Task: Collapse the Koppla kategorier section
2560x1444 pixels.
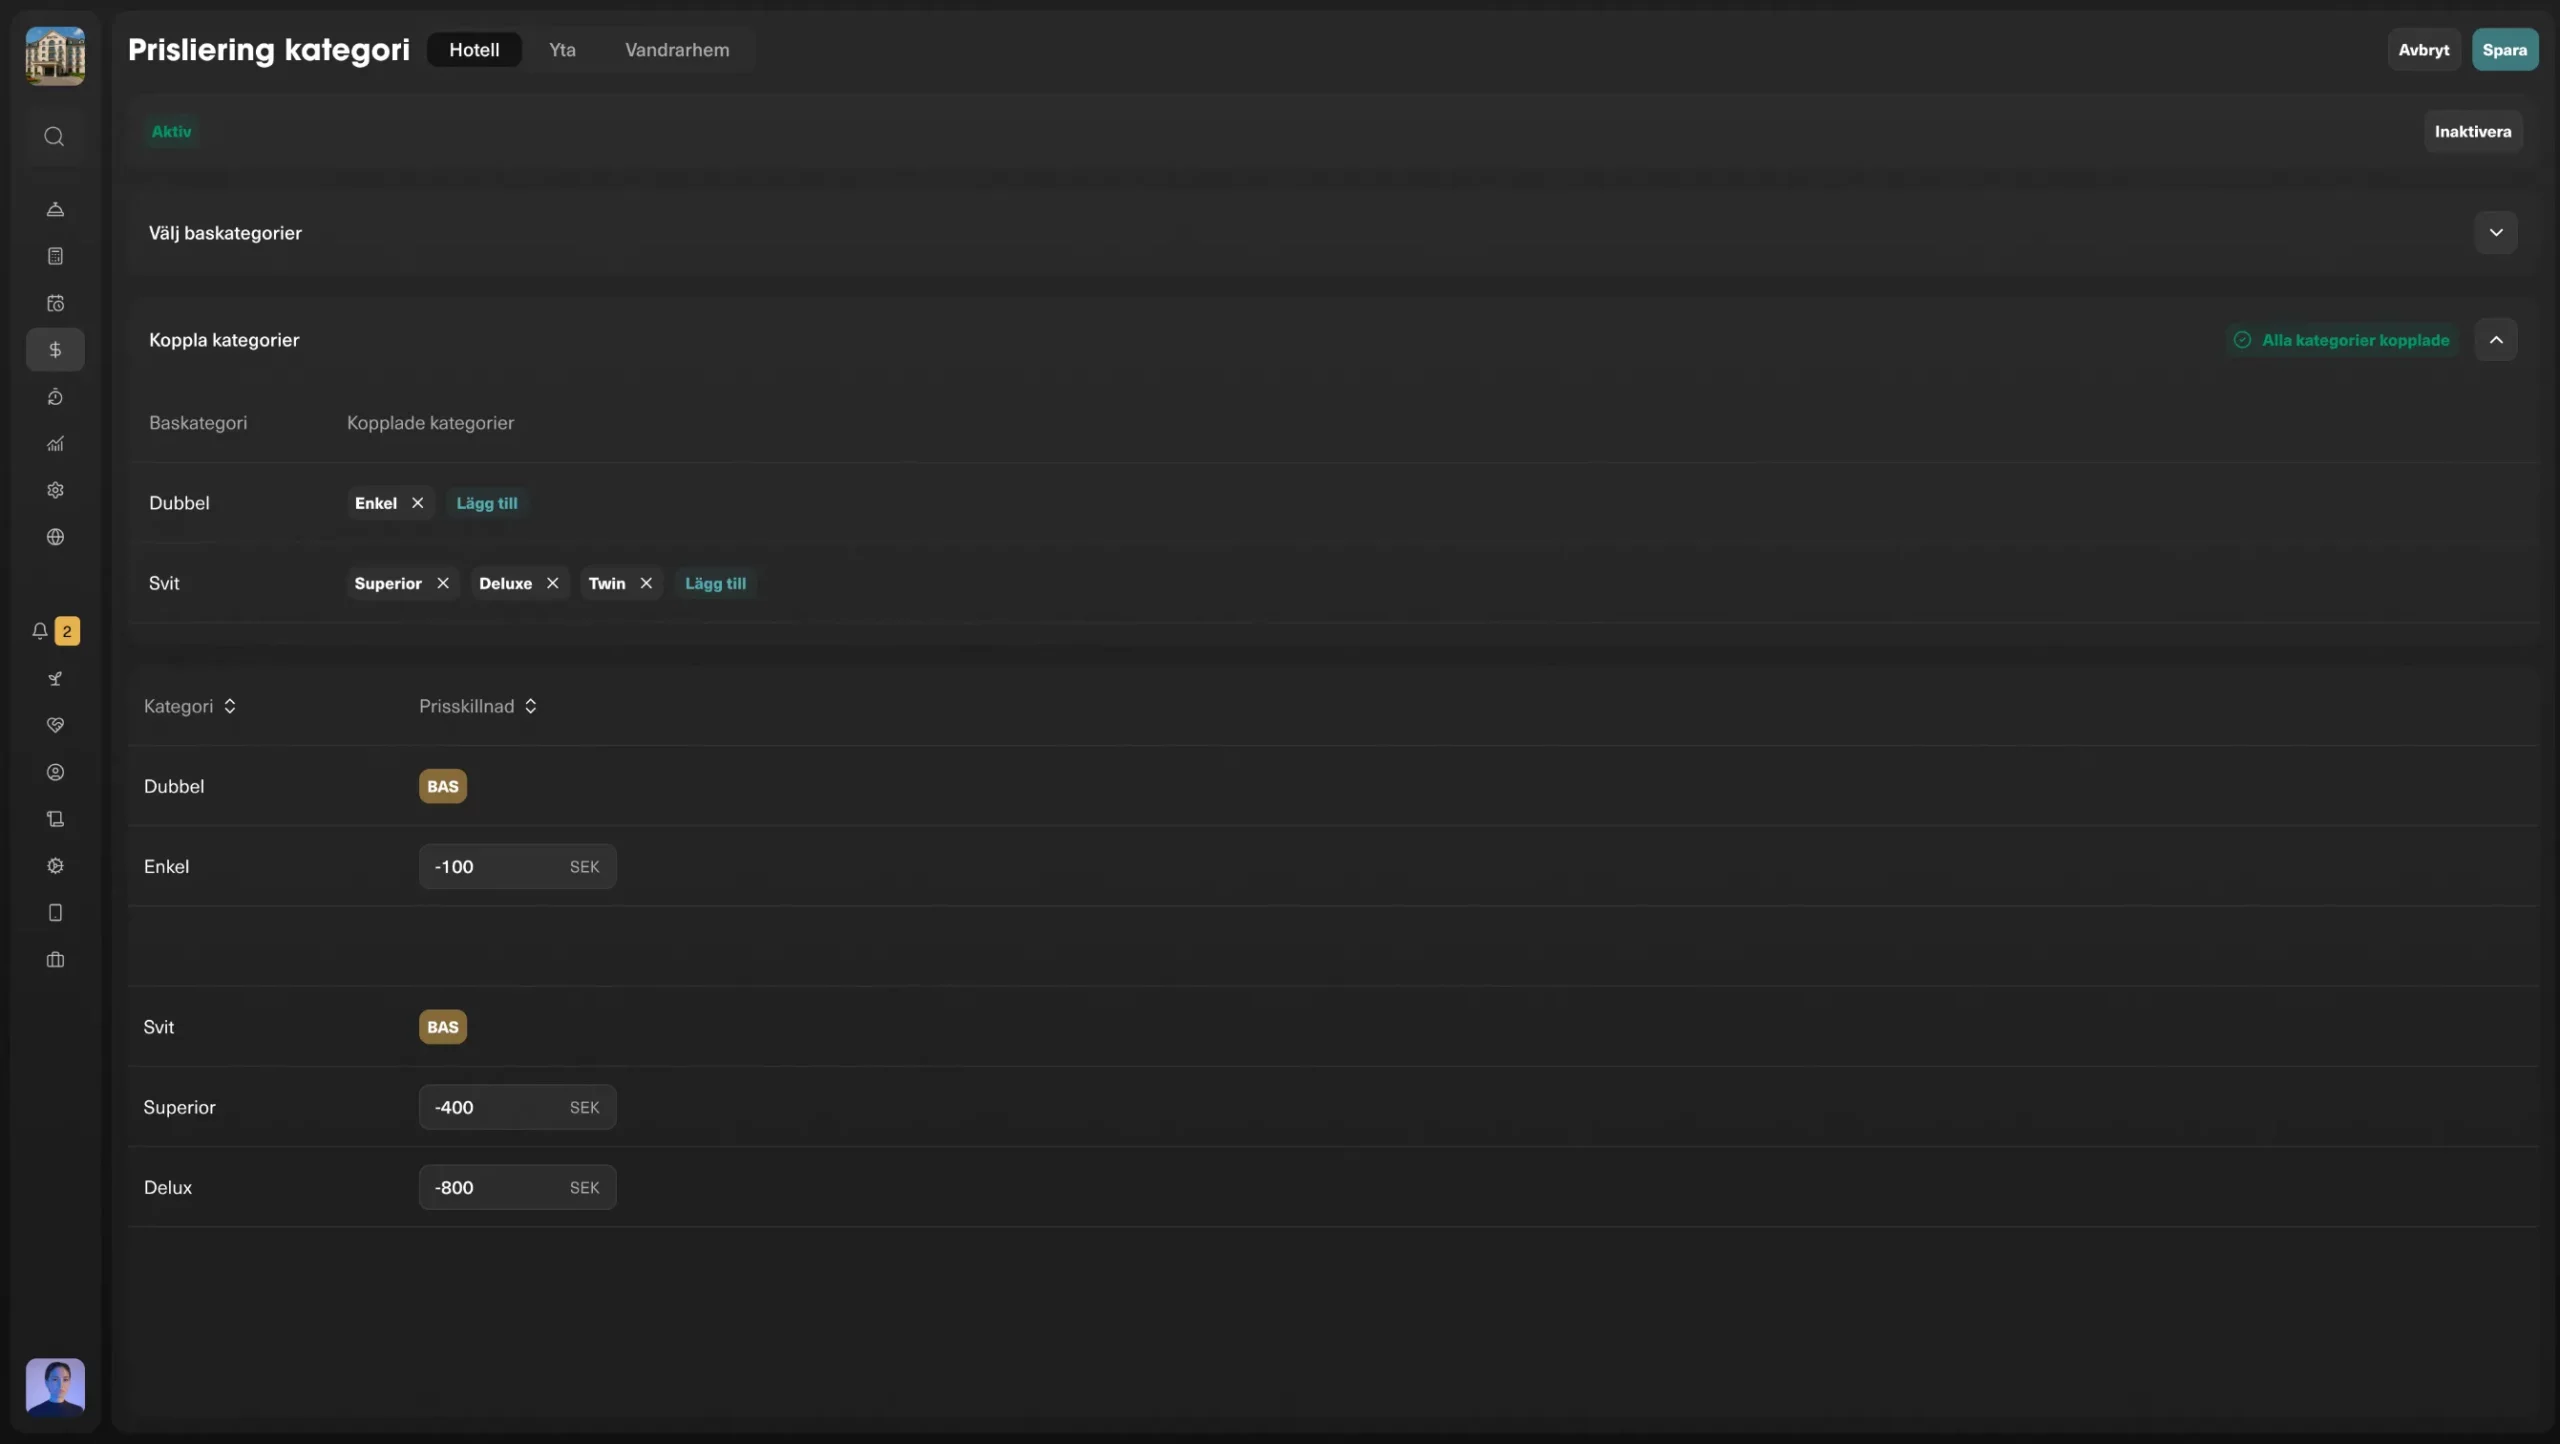Action: click(2495, 340)
